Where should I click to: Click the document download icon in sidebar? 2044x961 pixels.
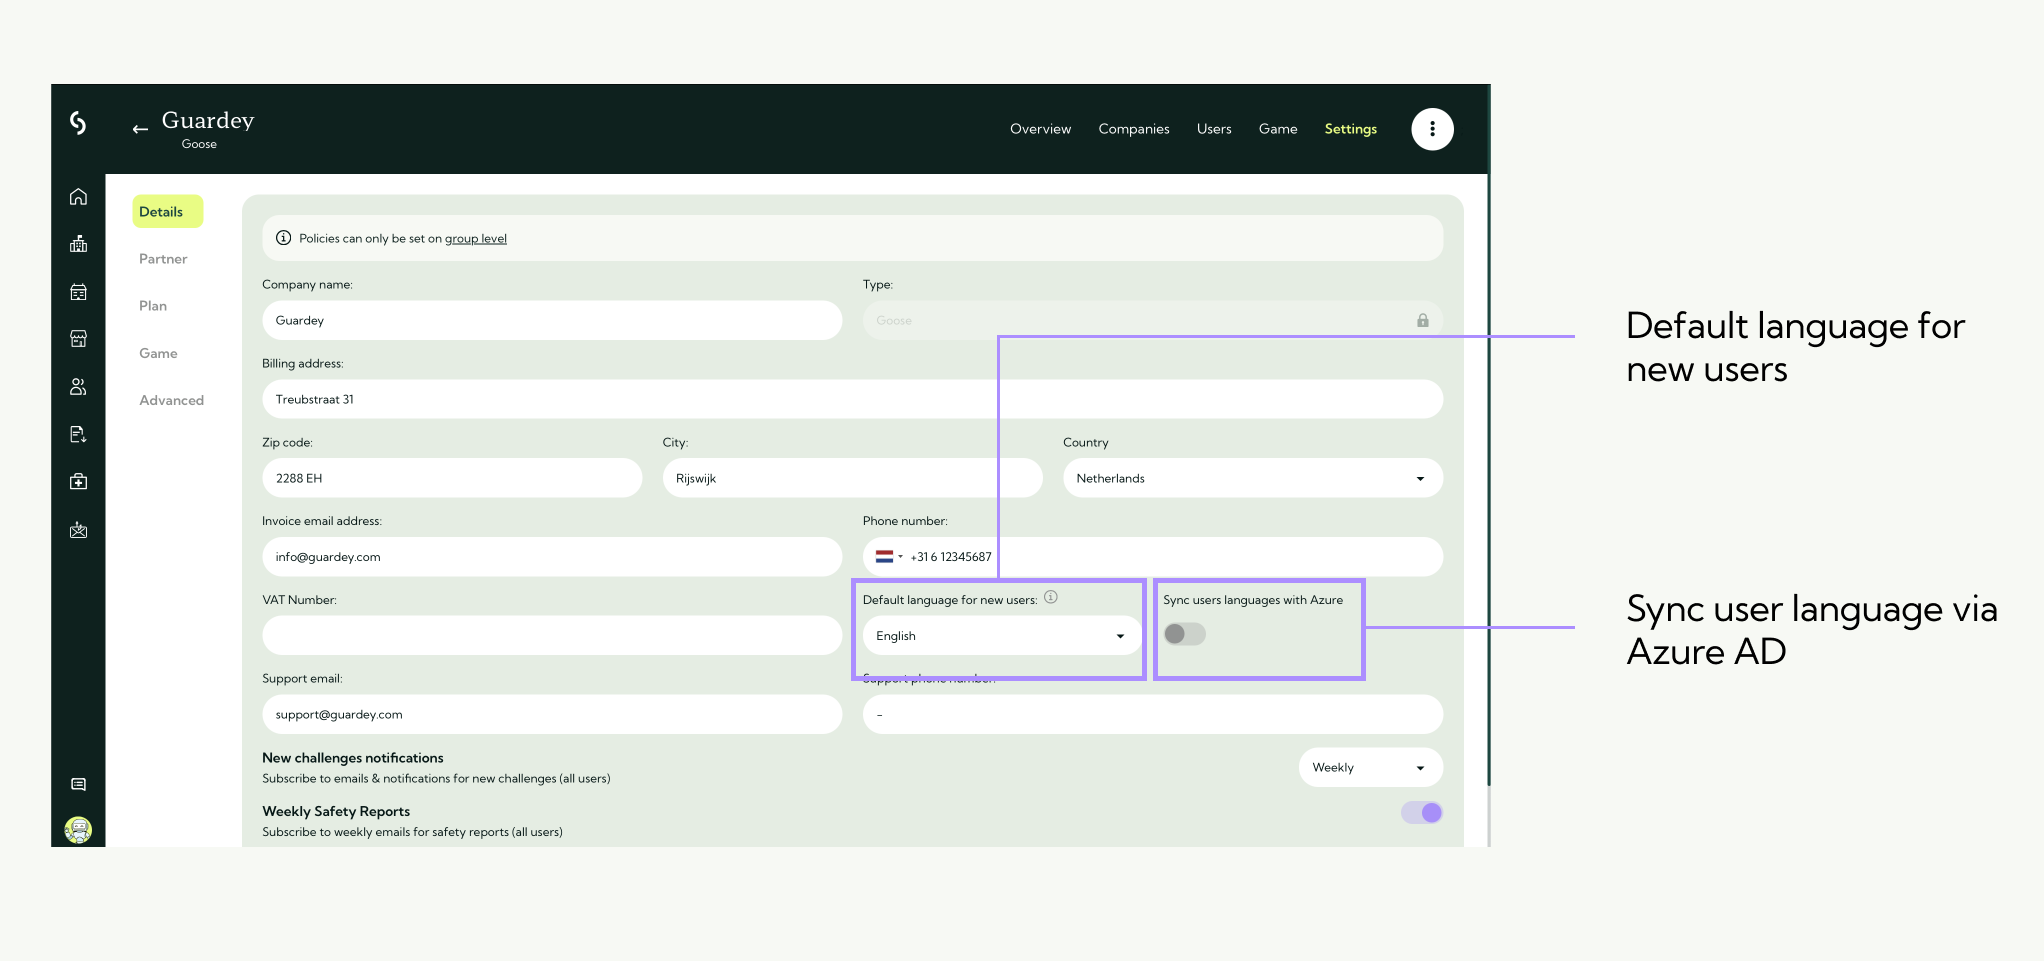coord(78,434)
